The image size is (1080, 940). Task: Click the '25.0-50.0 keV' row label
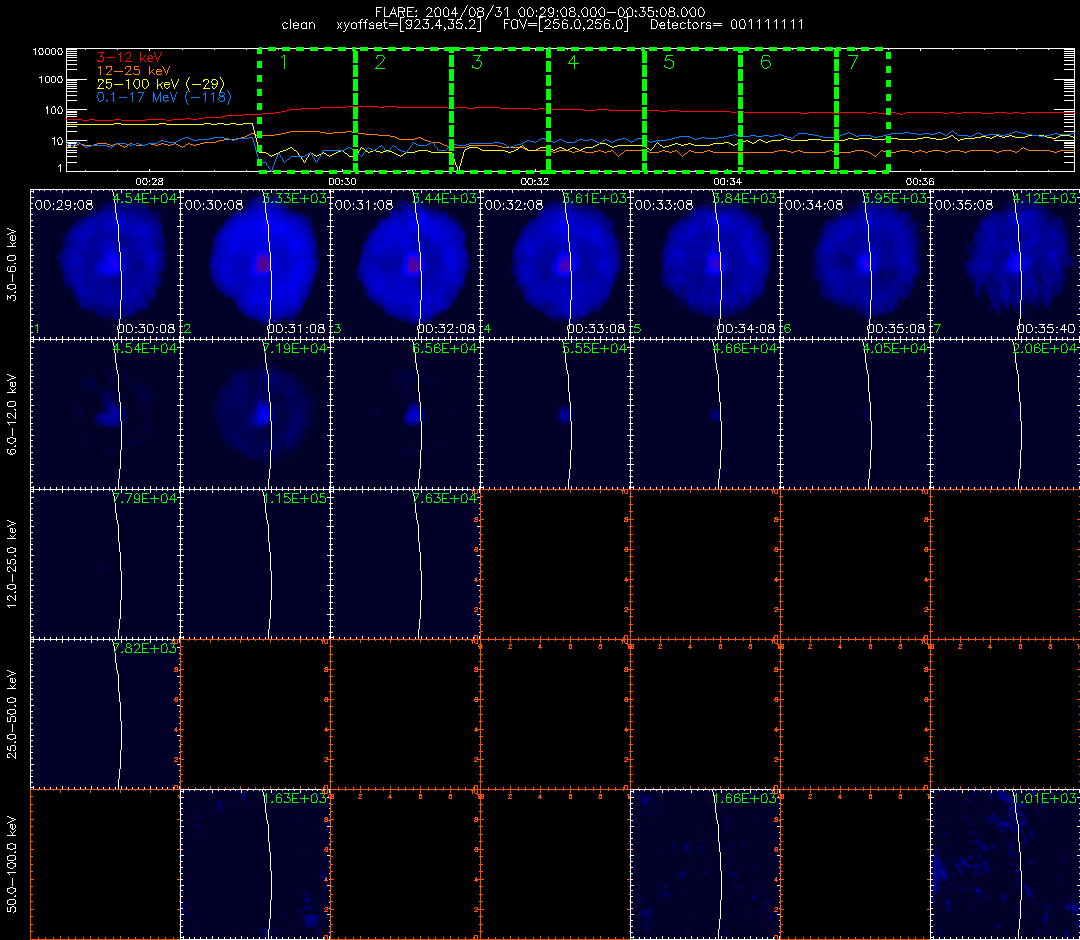pyautogui.click(x=12, y=714)
